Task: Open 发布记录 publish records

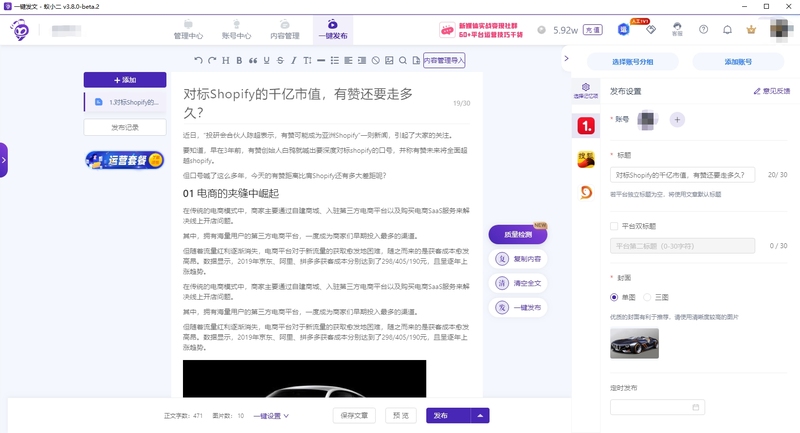Action: 125,128
